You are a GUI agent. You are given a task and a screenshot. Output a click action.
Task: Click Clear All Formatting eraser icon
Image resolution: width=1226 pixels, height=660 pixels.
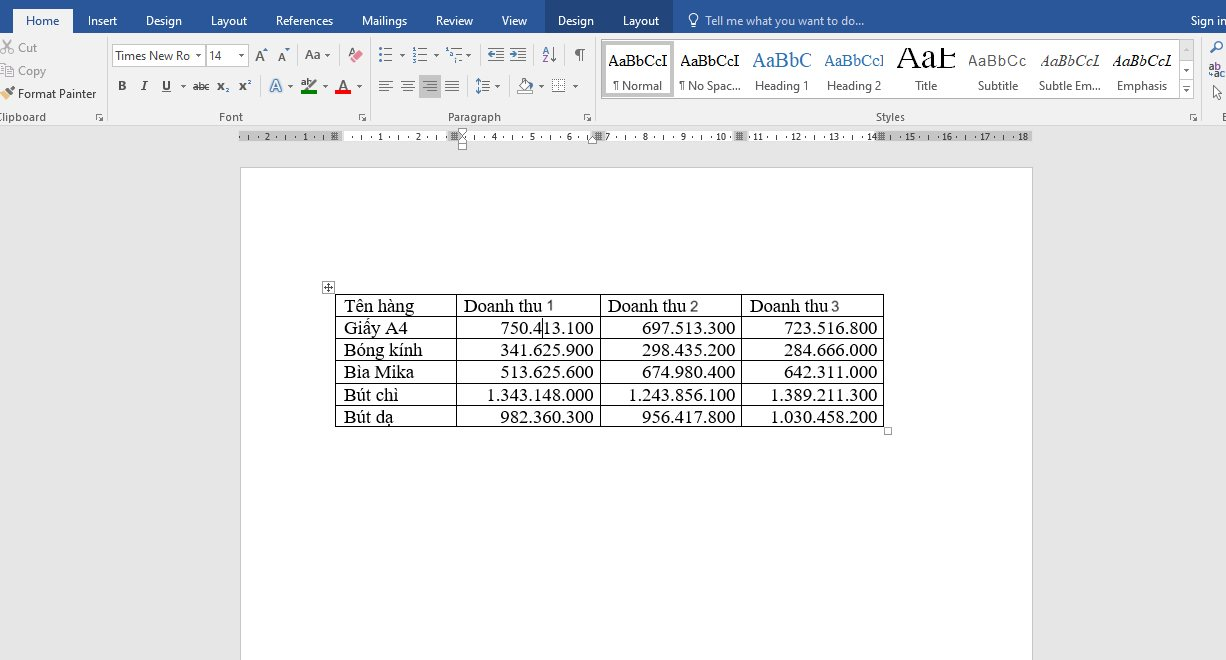(355, 55)
